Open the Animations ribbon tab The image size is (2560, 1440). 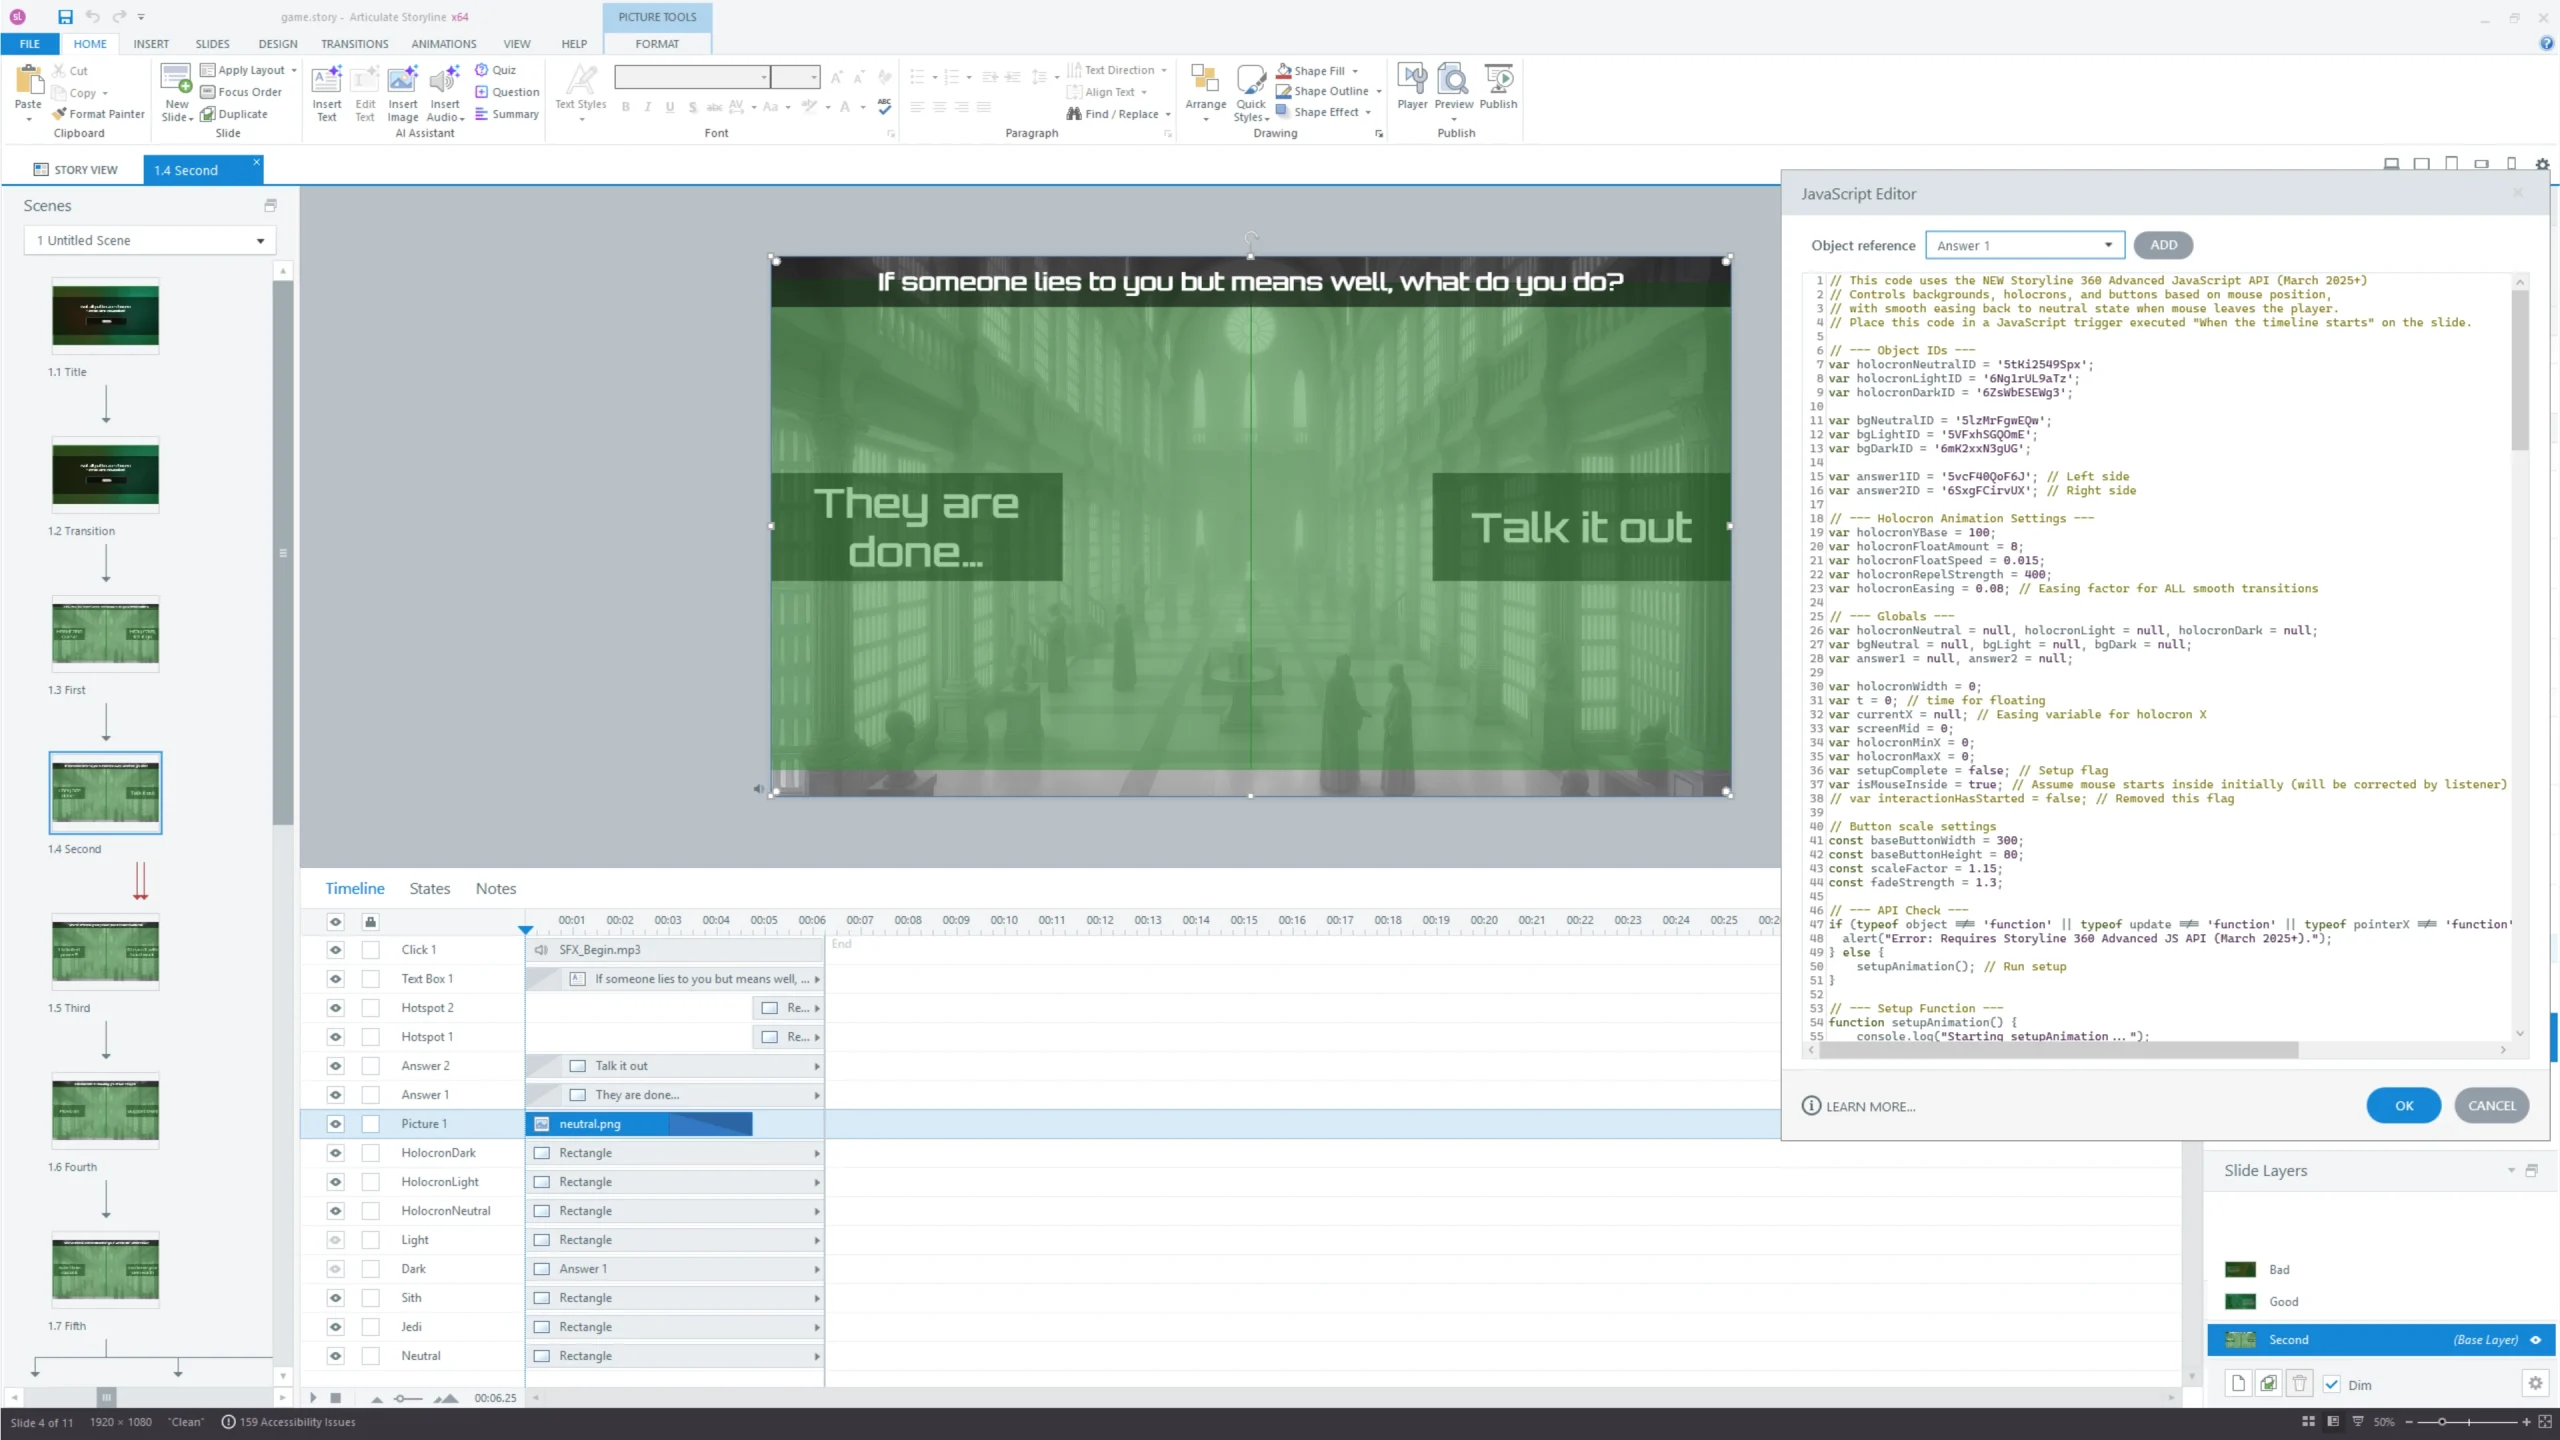pos(443,44)
